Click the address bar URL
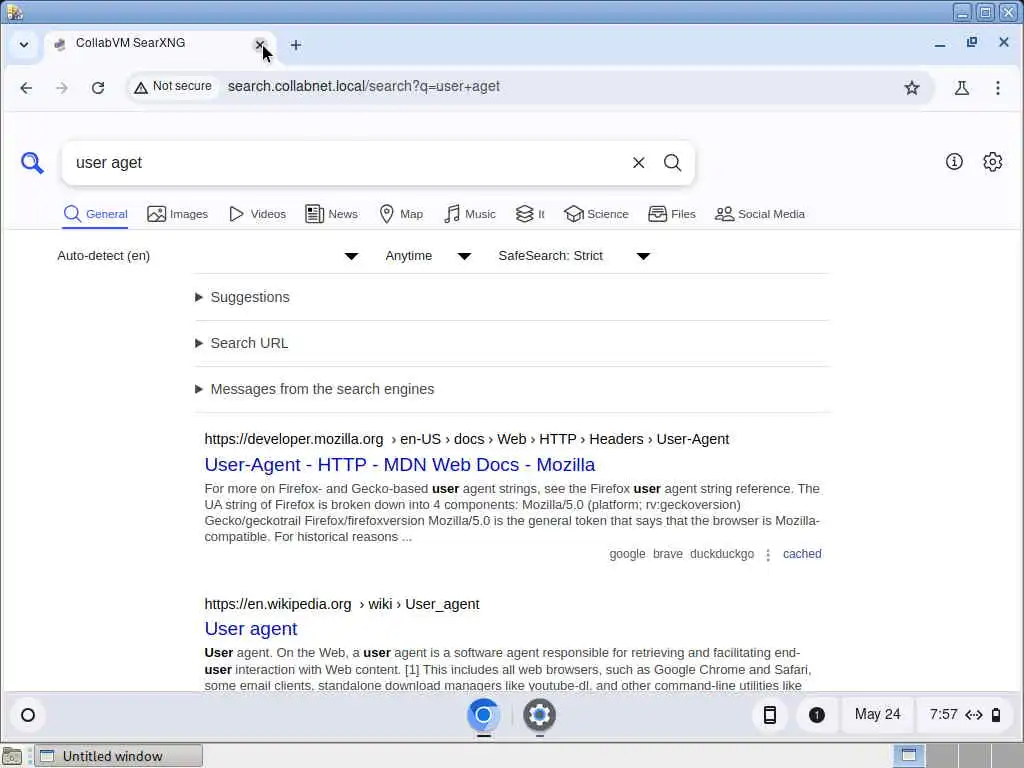Image resolution: width=1024 pixels, height=768 pixels. tap(364, 86)
